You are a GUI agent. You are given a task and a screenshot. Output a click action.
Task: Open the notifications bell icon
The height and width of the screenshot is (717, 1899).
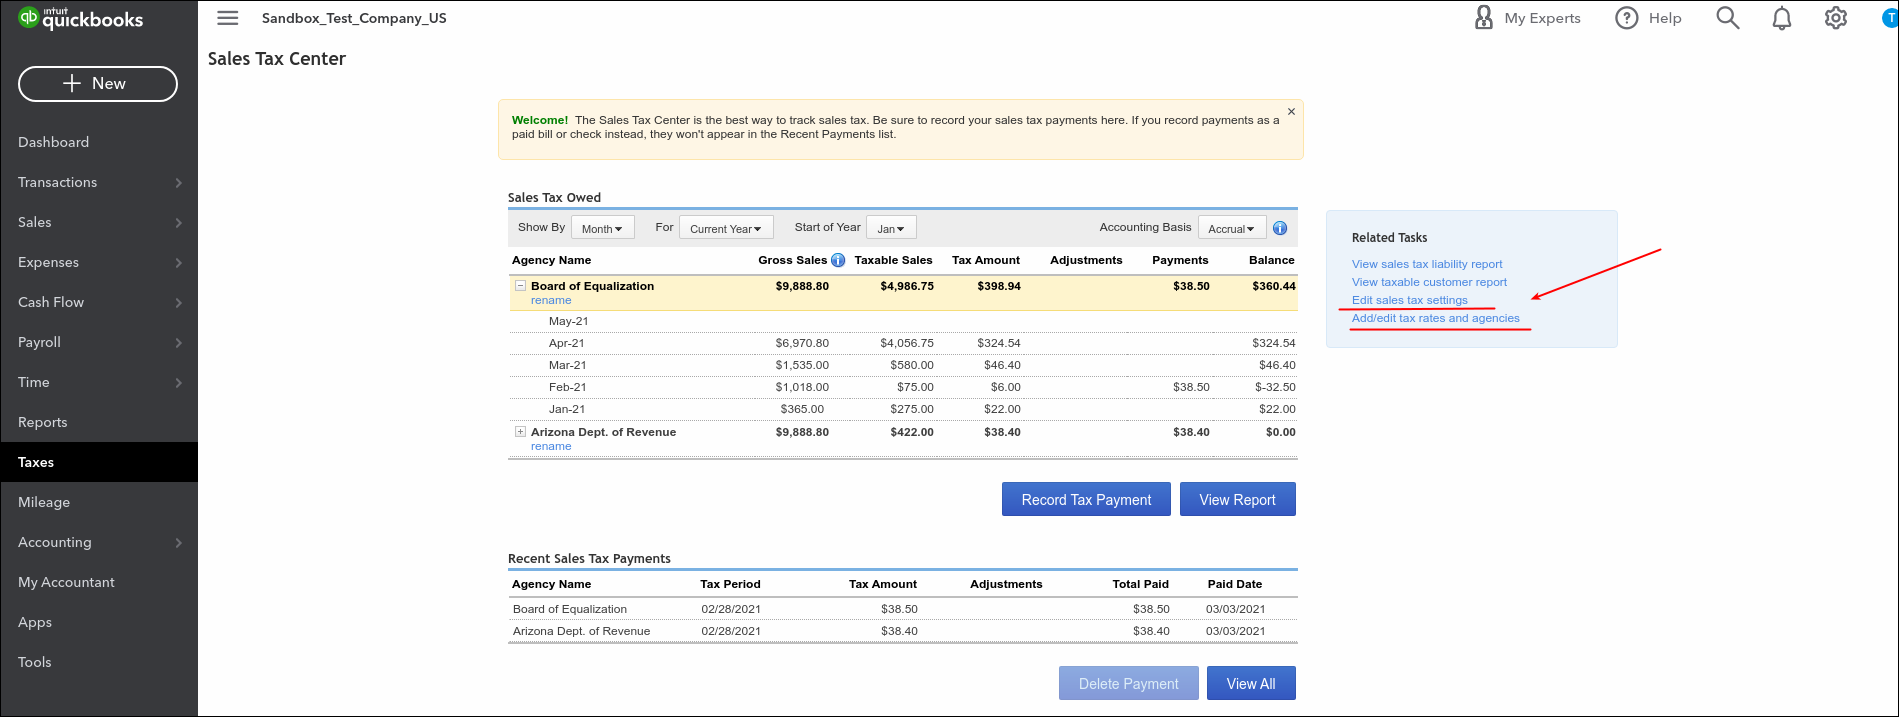pos(1782,18)
